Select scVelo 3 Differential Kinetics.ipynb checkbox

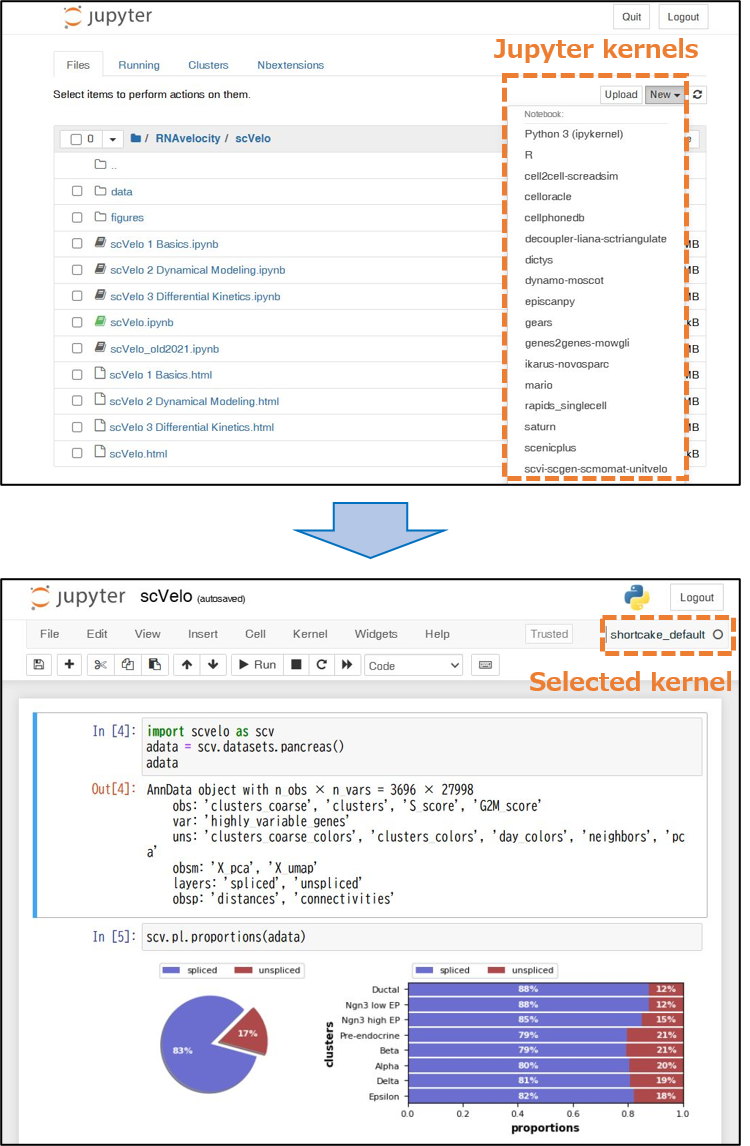77,296
